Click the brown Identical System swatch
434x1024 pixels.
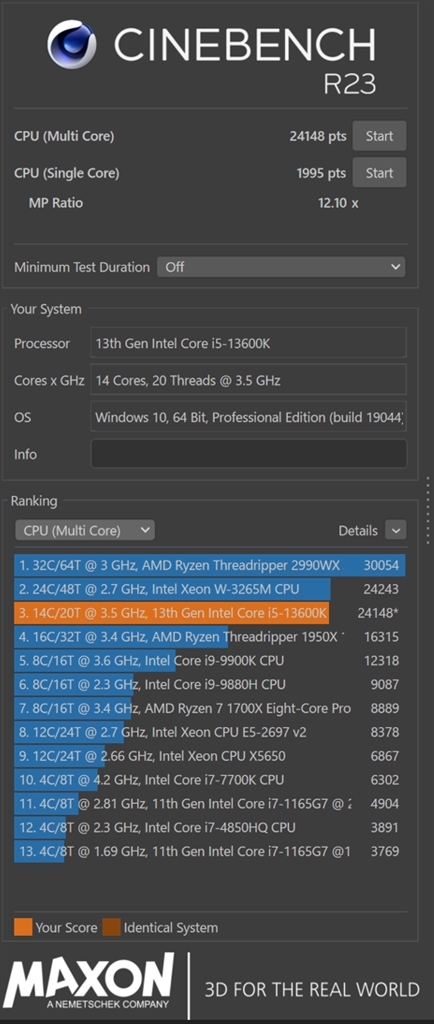pyautogui.click(x=111, y=927)
